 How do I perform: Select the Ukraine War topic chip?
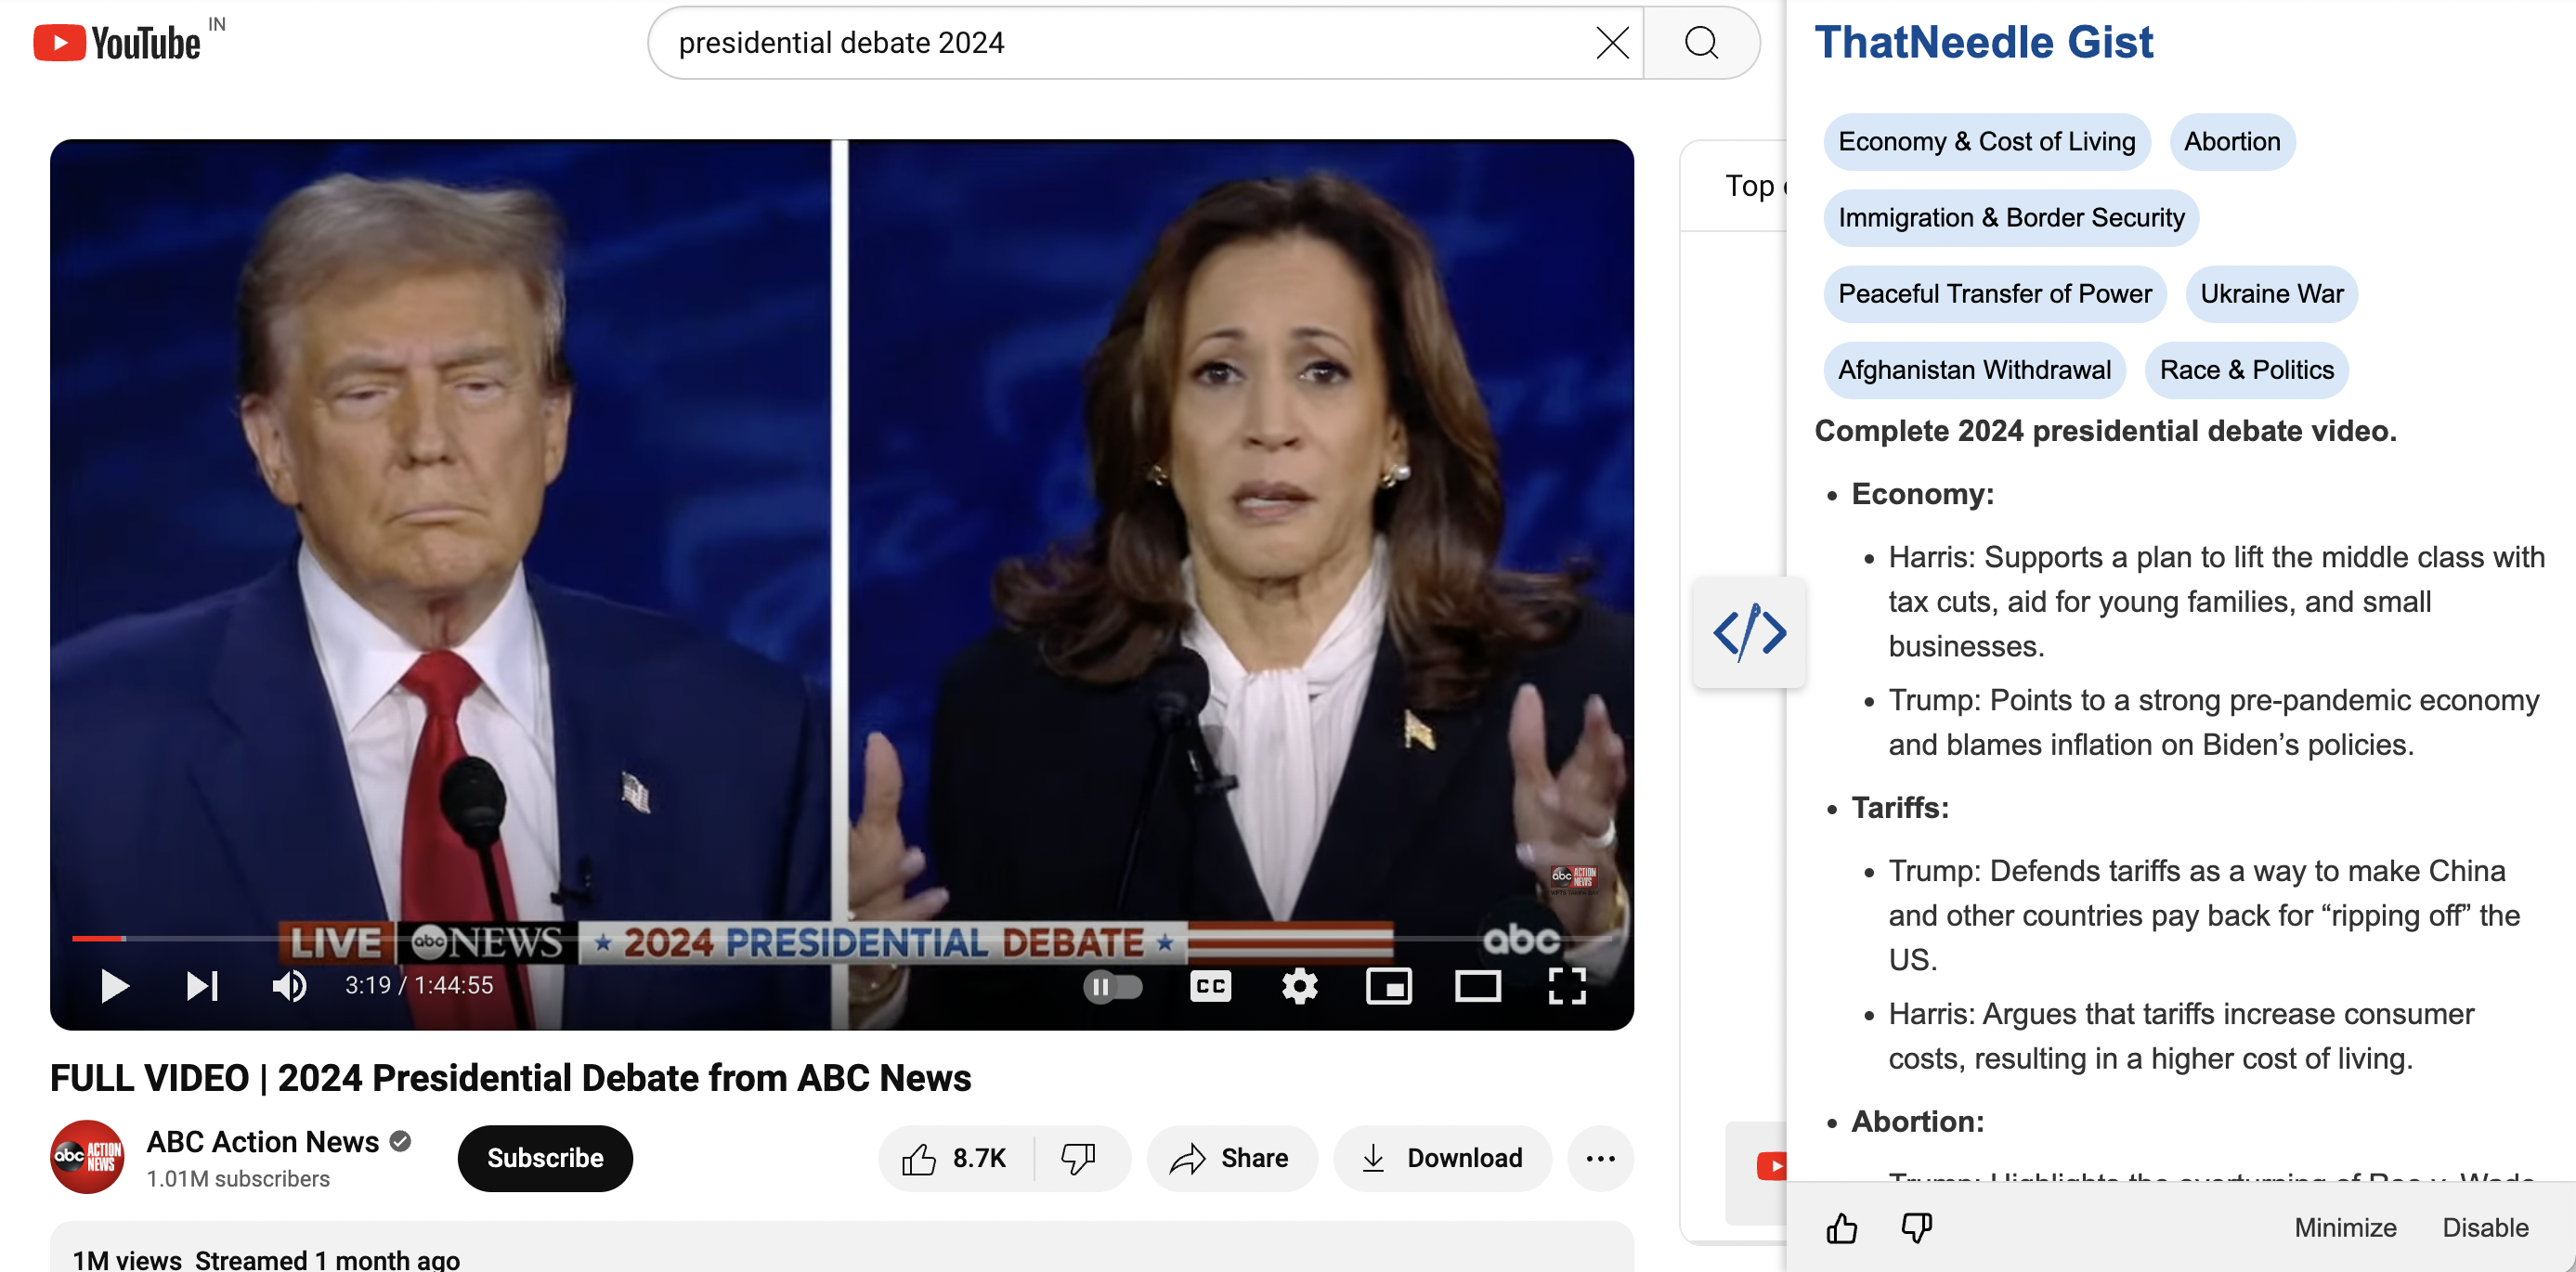(x=2271, y=294)
